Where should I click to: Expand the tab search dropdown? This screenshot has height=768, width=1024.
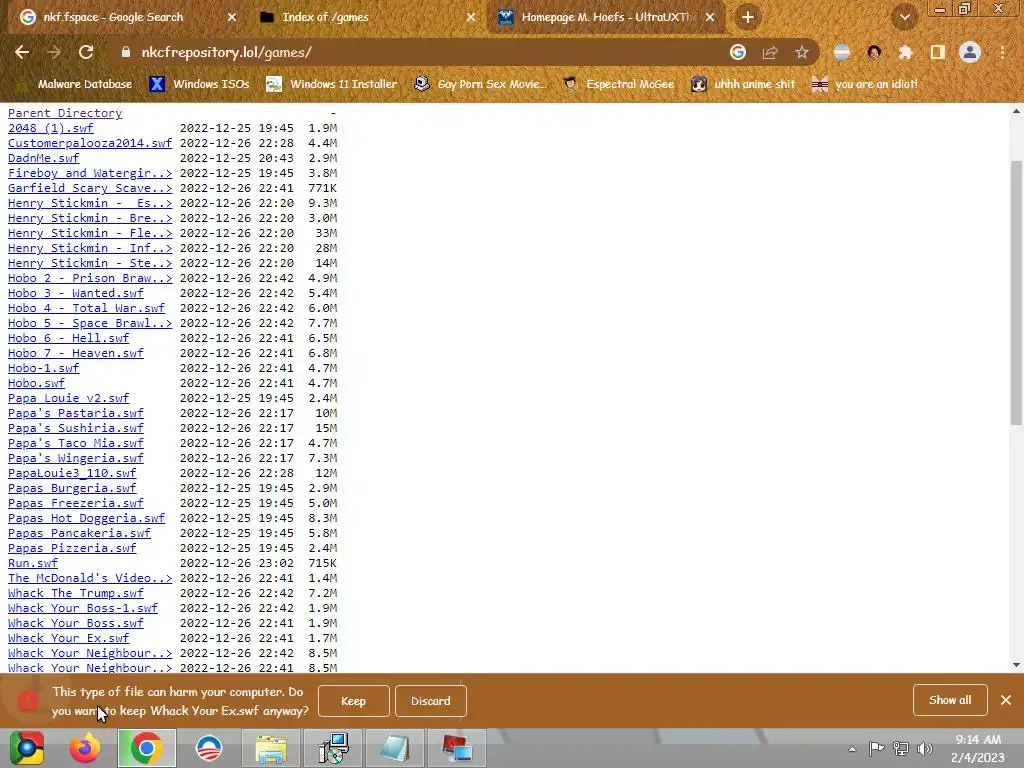904,17
